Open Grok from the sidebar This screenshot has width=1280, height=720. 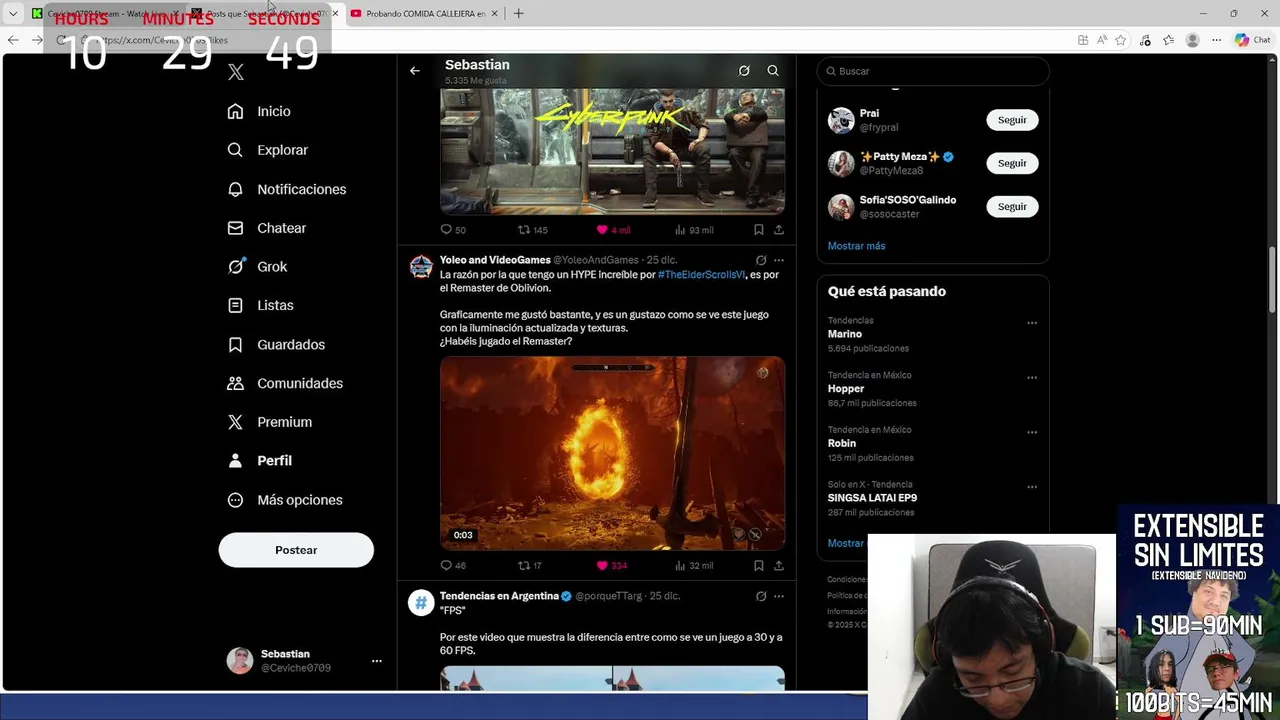pyautogui.click(x=257, y=267)
